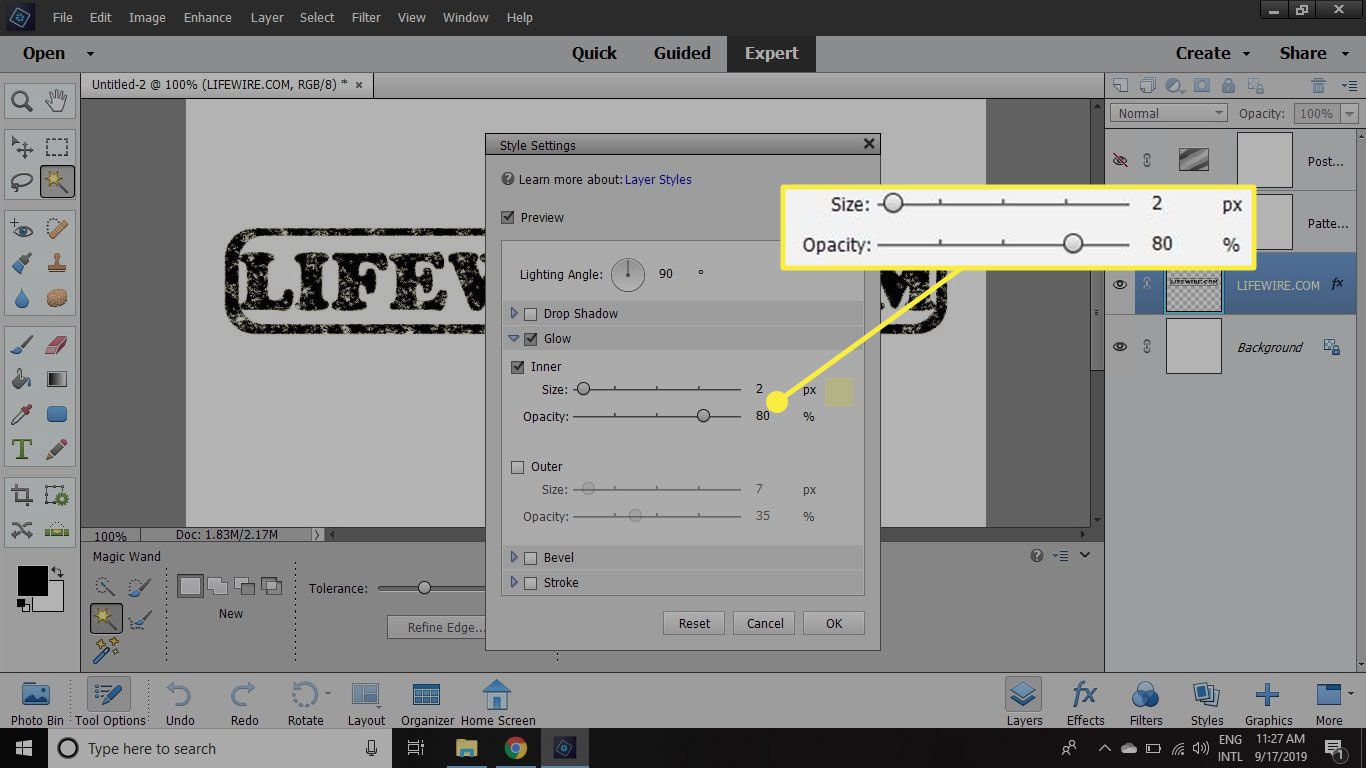
Task: Select the Zoom tool
Action: pyautogui.click(x=22, y=101)
